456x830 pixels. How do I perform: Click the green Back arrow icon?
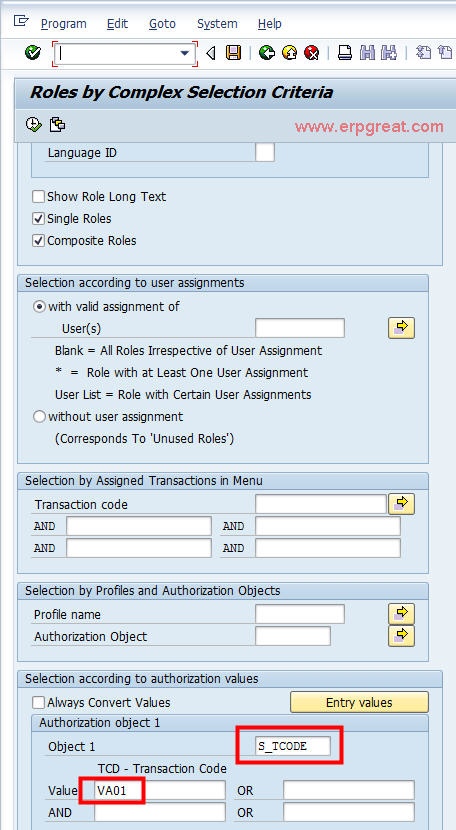coord(266,53)
